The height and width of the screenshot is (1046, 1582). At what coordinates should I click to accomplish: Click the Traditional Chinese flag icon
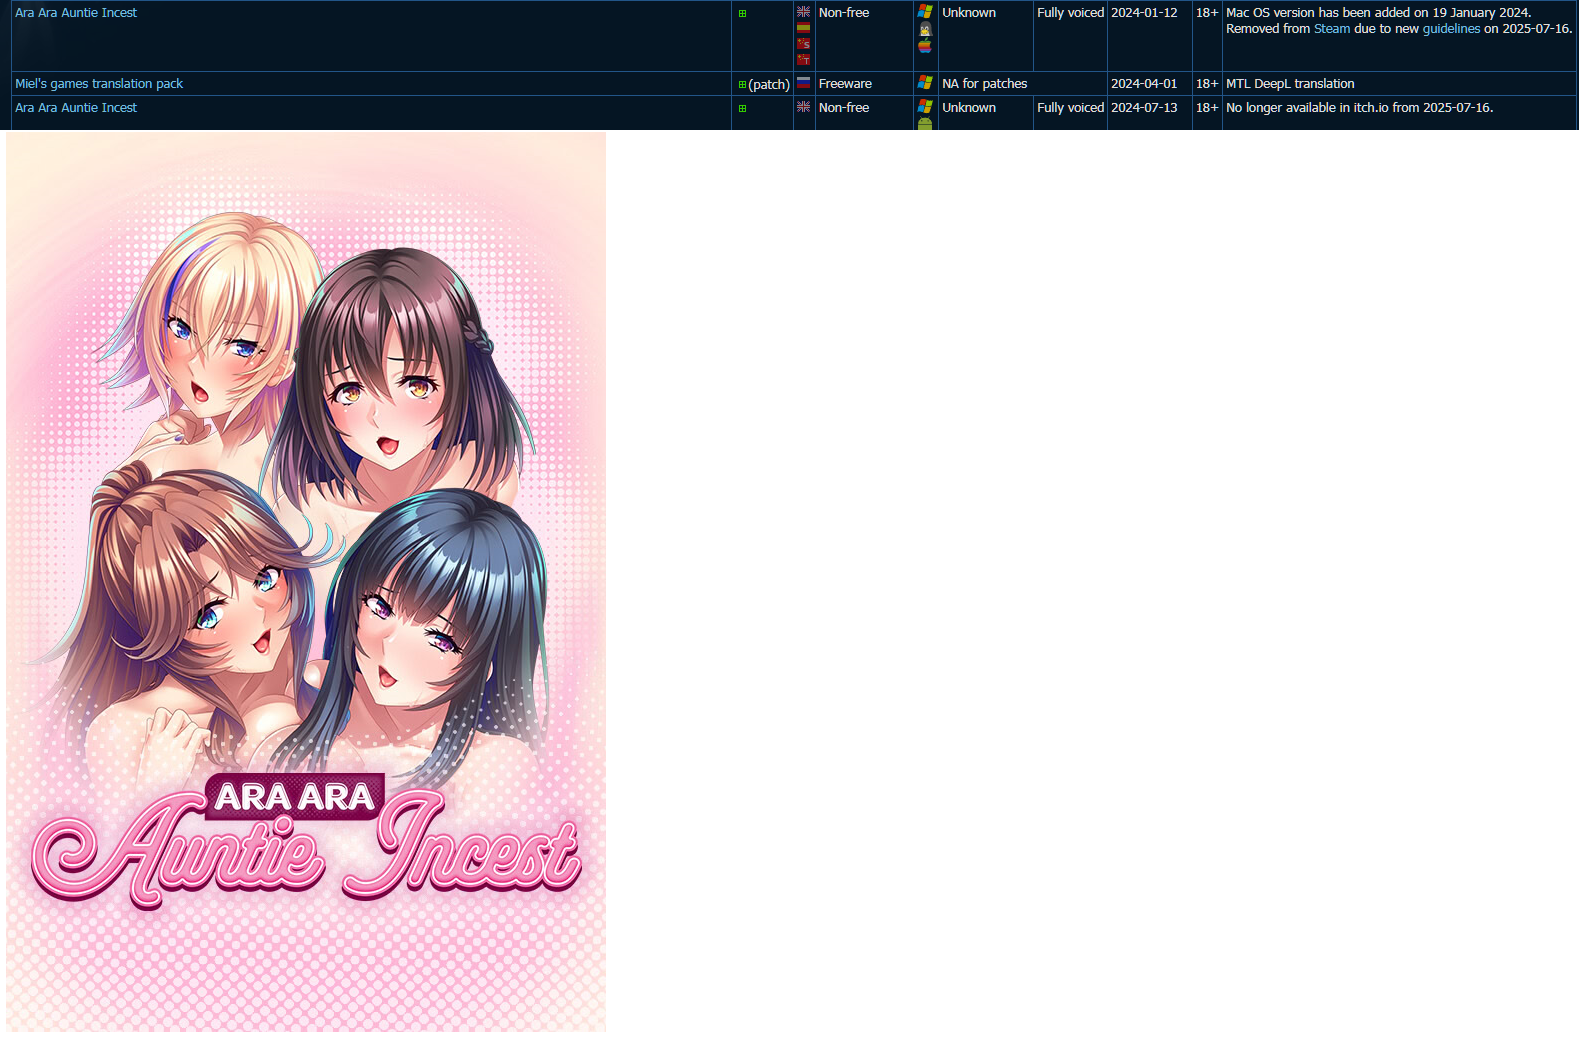(x=803, y=60)
